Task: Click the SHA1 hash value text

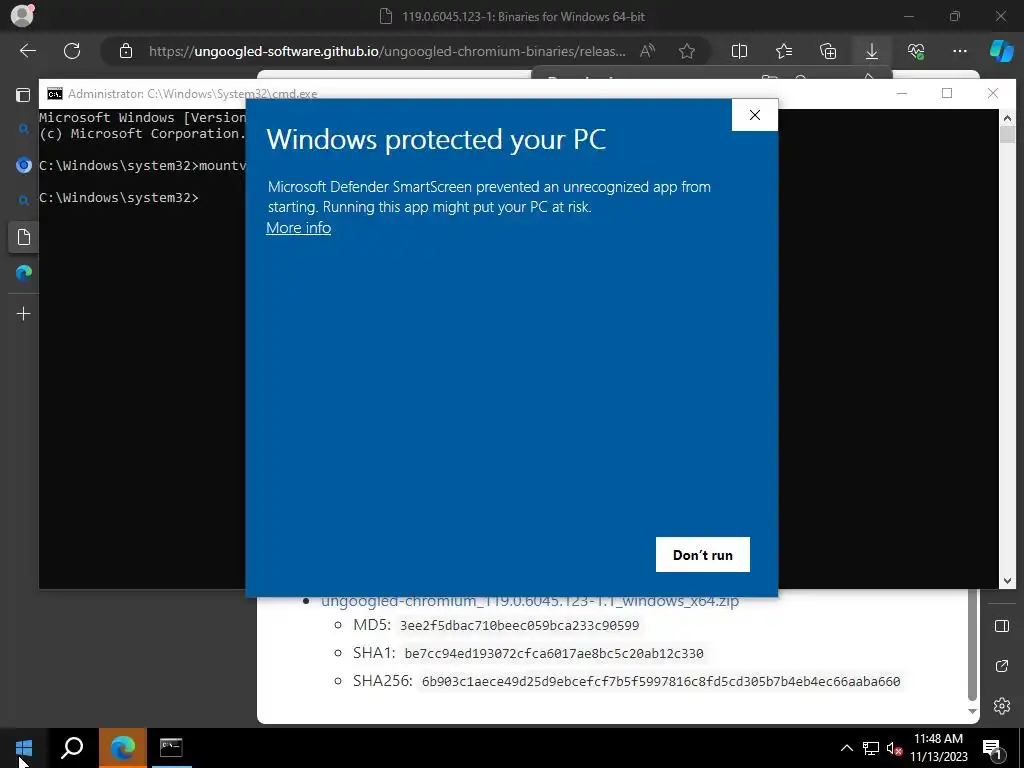Action: pyautogui.click(x=554, y=653)
